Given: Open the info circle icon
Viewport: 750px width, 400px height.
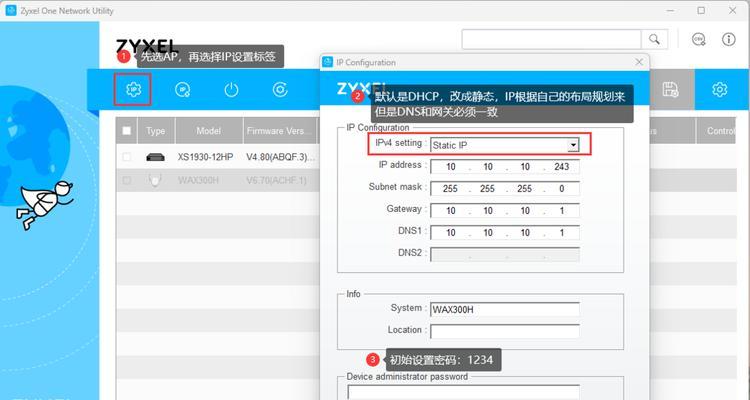Looking at the screenshot, I should [x=728, y=39].
